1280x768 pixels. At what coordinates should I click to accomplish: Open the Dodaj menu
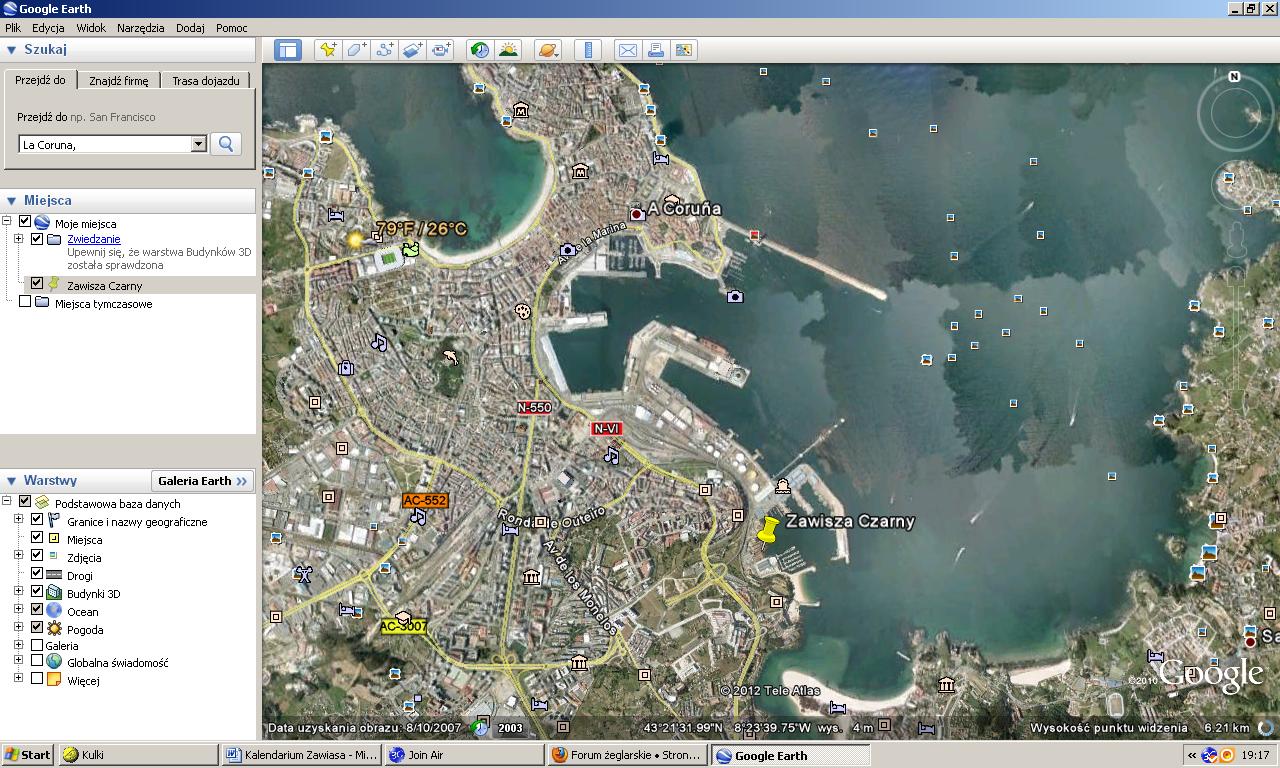(190, 28)
